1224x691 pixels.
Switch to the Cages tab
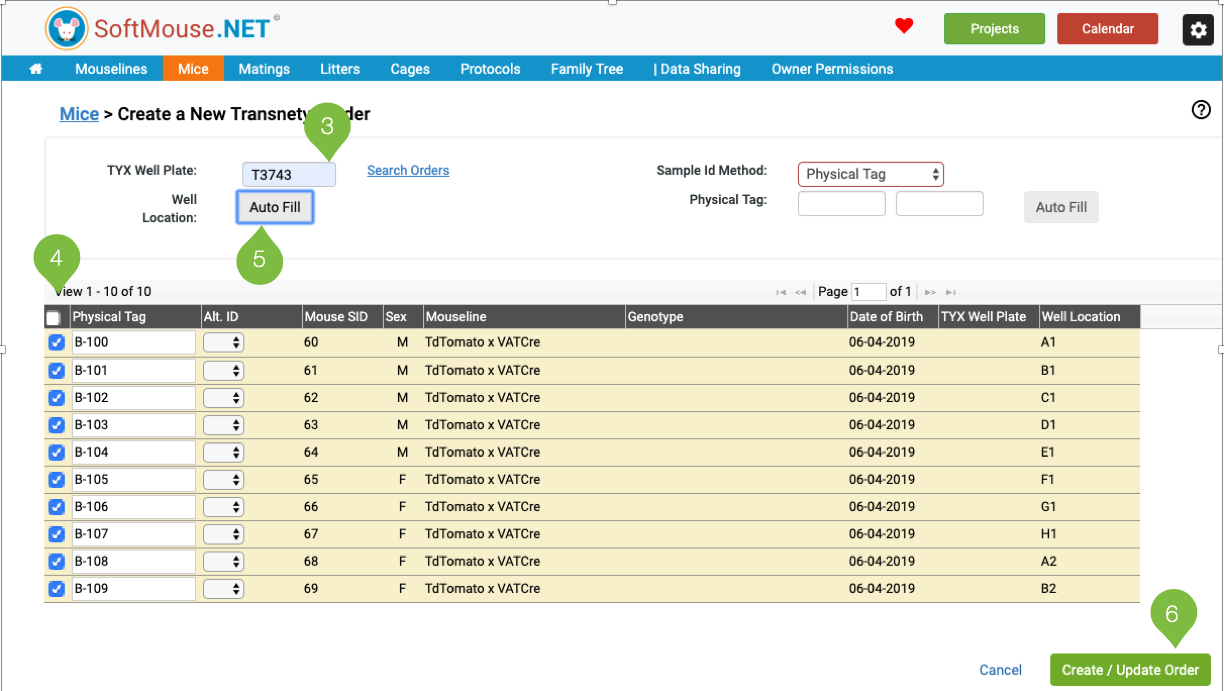[x=410, y=69]
